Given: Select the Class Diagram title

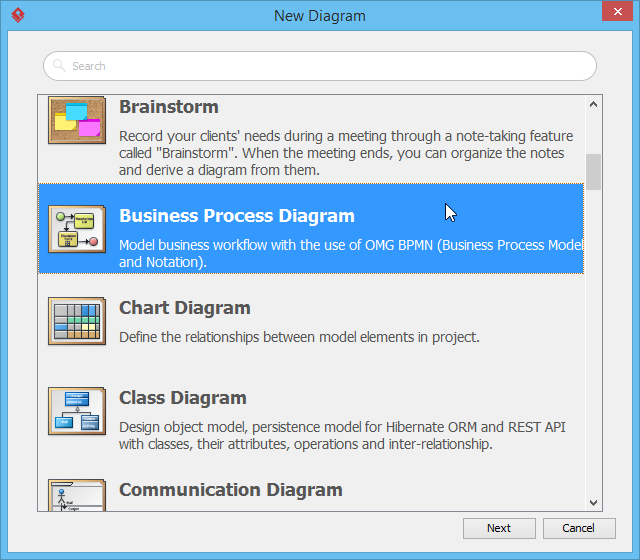Looking at the screenshot, I should [x=182, y=398].
